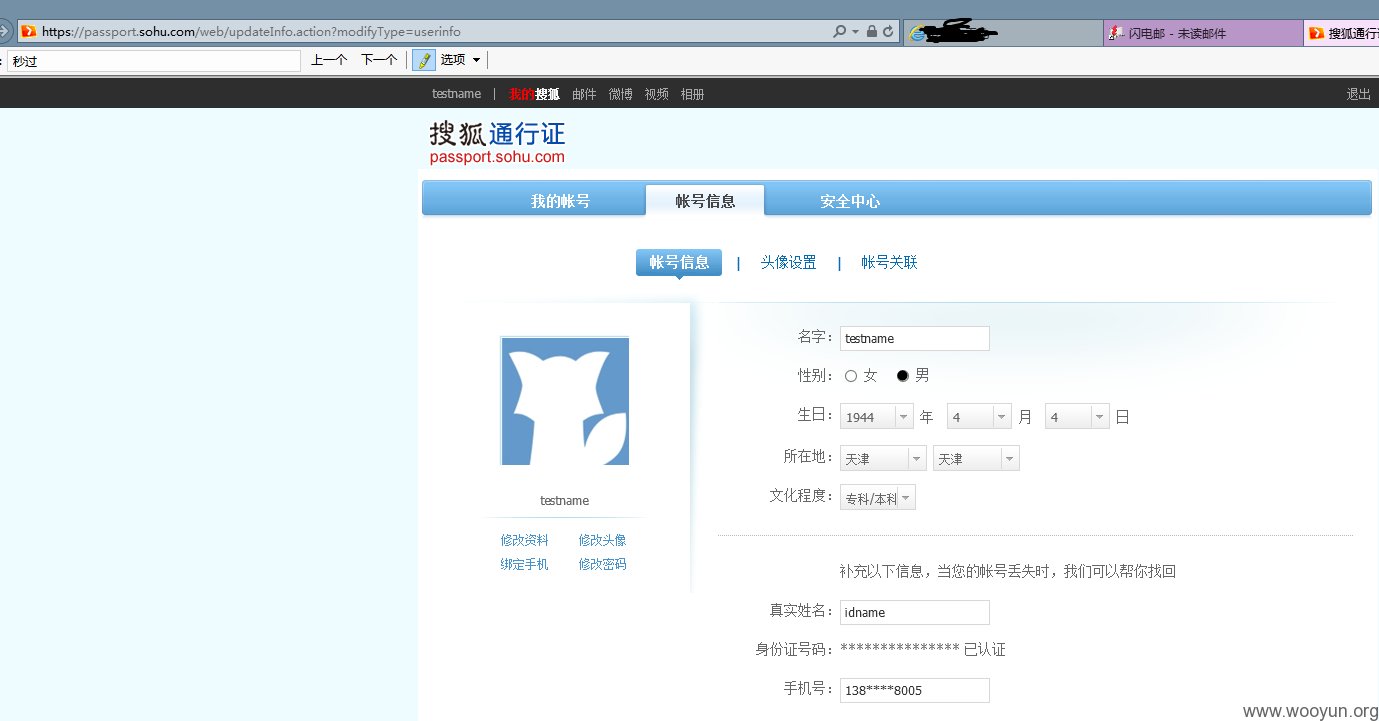This screenshot has height=721, width=1379.
Task: Select the 帐号信息 sub-tab pill
Action: [679, 262]
